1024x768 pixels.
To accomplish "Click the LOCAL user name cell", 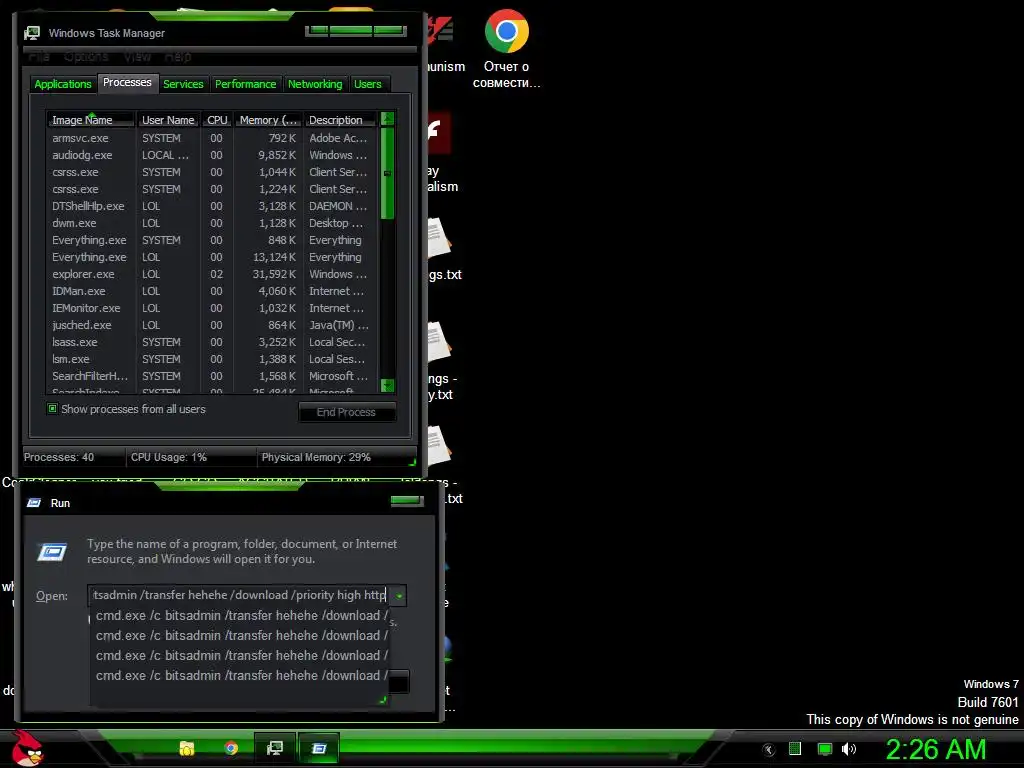I will tap(165, 155).
